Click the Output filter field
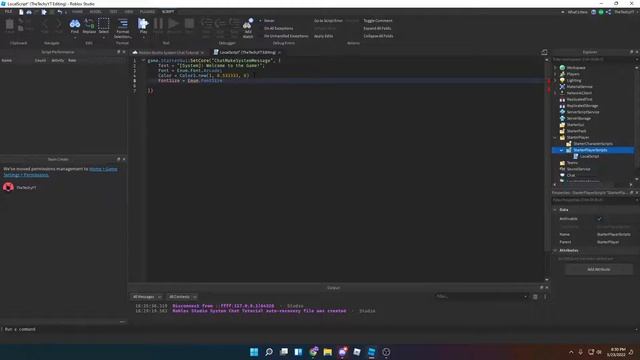This screenshot has width=640, height=360. [481, 297]
